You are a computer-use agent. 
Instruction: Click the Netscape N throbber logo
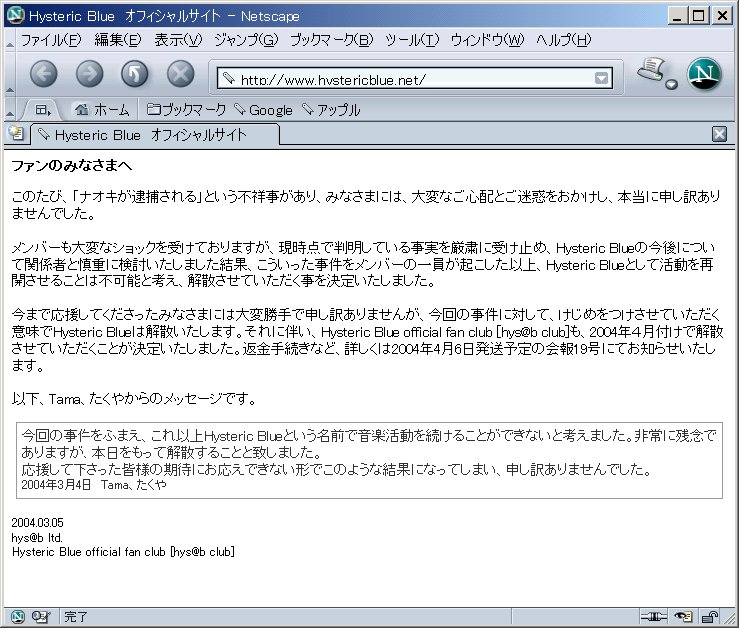tap(704, 74)
